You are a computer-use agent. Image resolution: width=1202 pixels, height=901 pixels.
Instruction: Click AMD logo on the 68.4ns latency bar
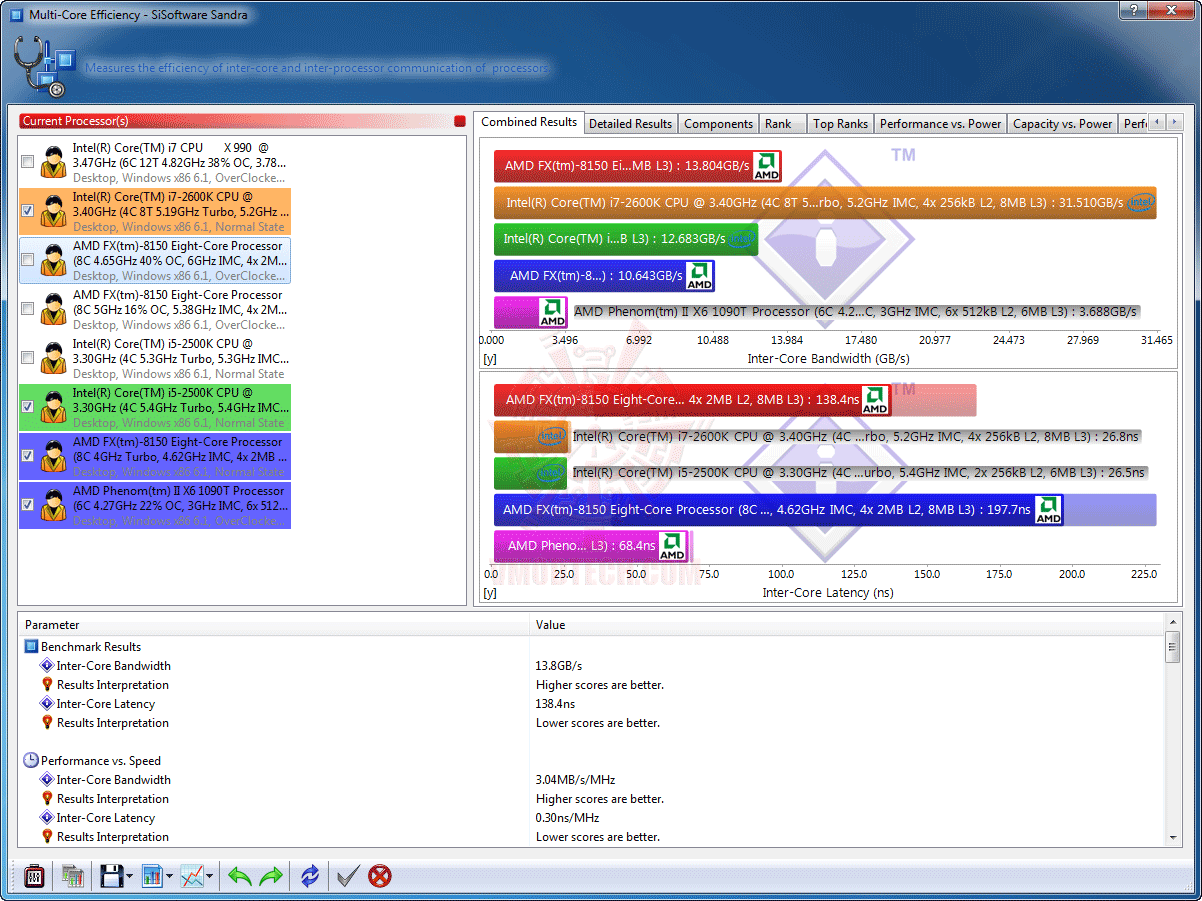[672, 547]
